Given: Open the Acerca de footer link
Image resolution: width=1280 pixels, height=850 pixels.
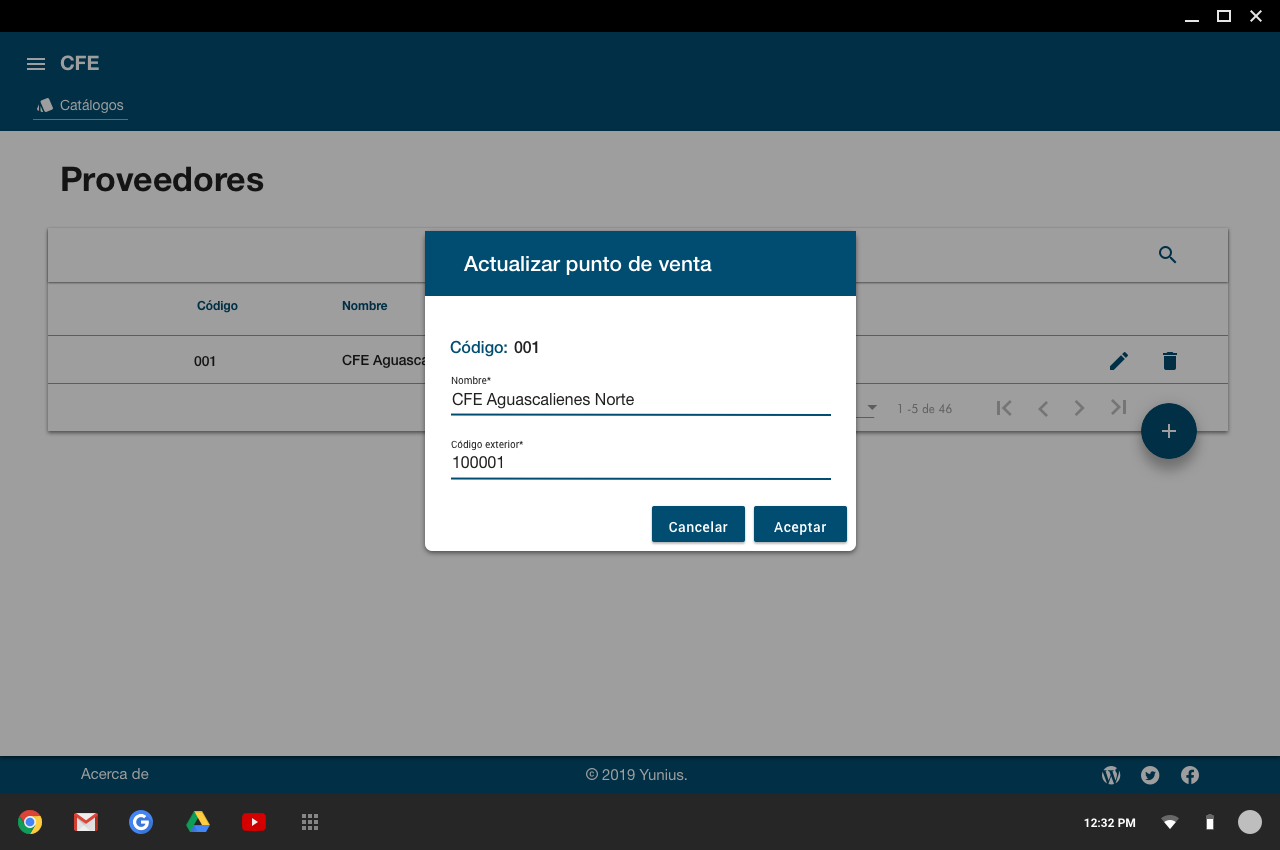Looking at the screenshot, I should pos(115,774).
